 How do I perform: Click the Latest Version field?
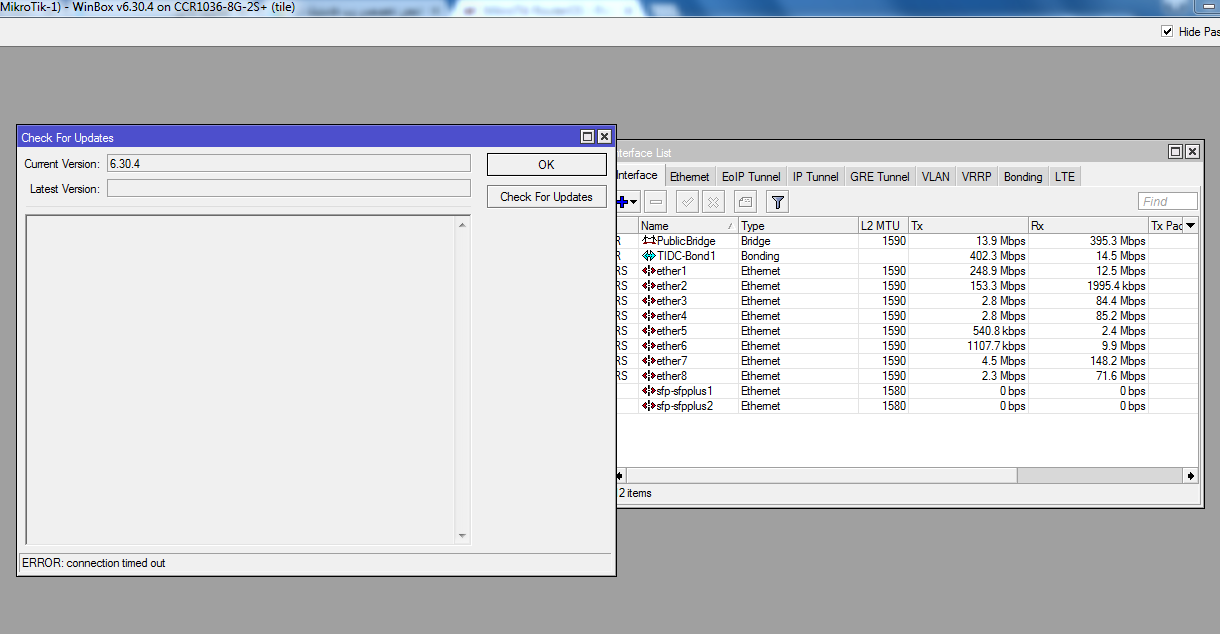coord(288,188)
